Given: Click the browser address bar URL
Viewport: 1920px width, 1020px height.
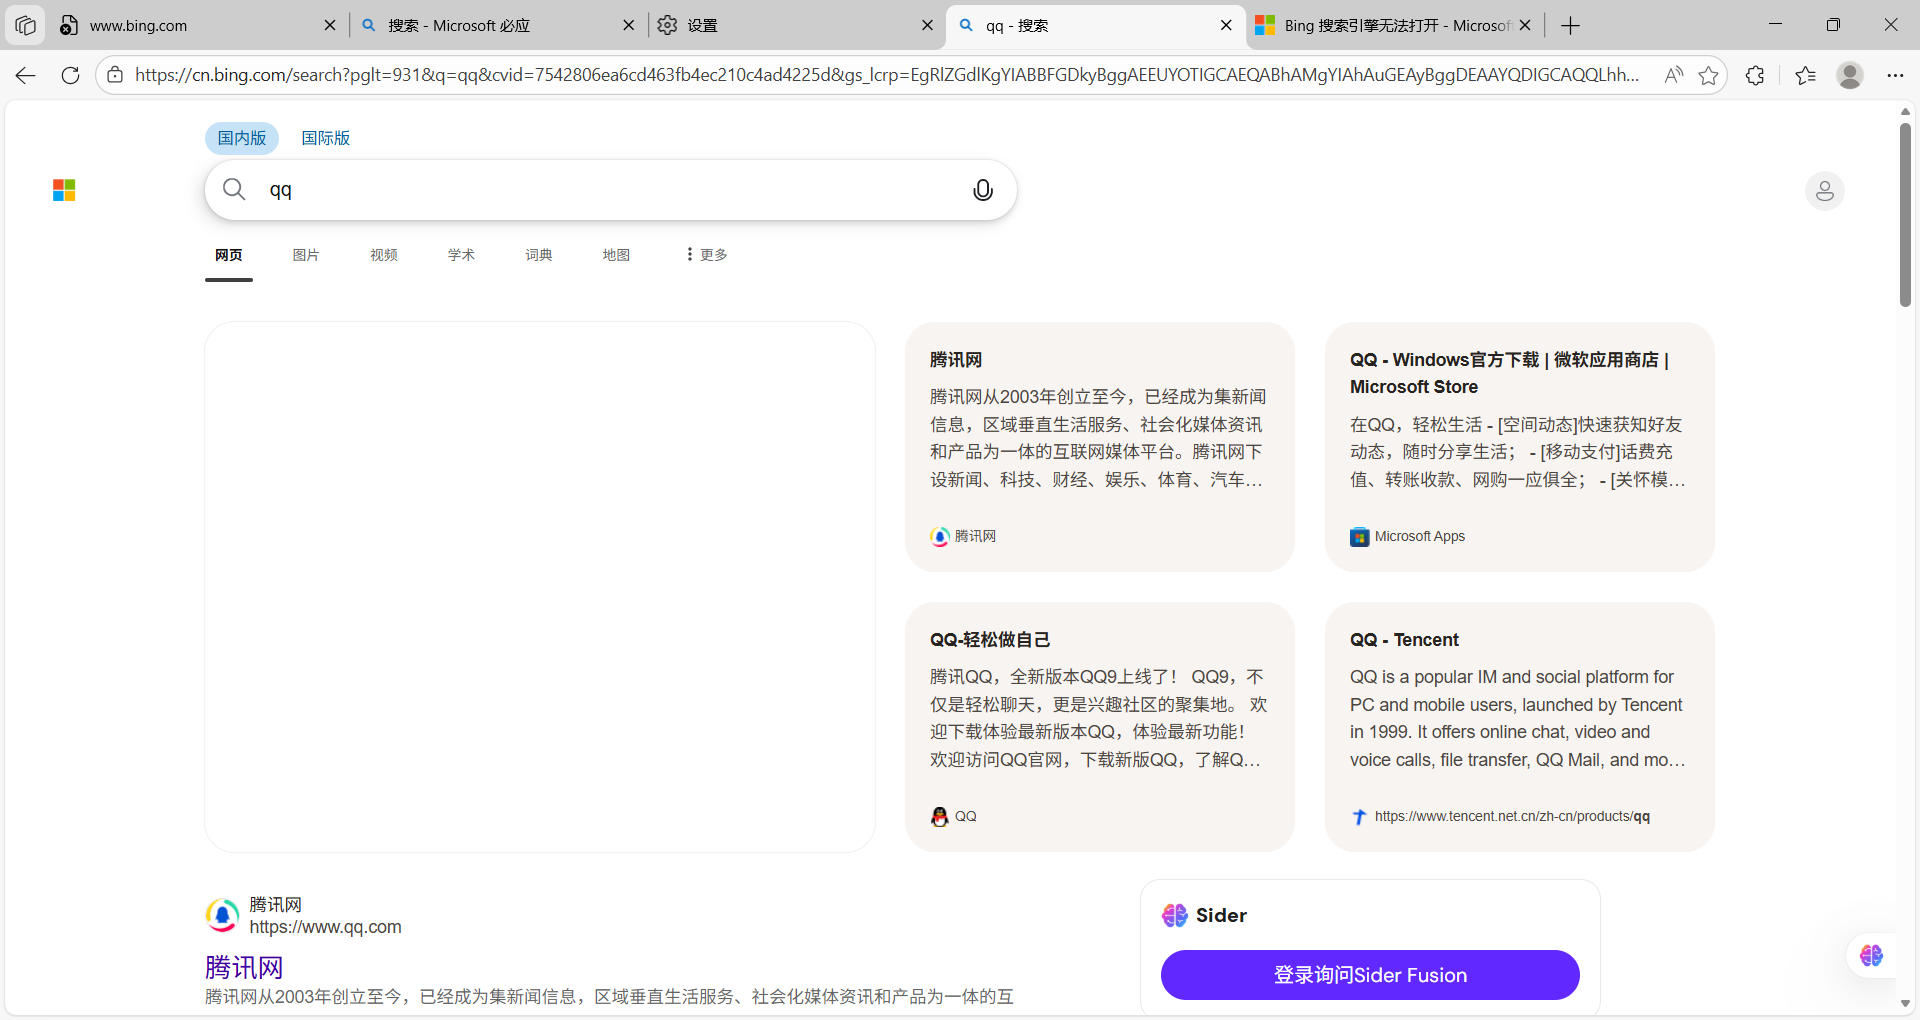Looking at the screenshot, I should pos(887,75).
